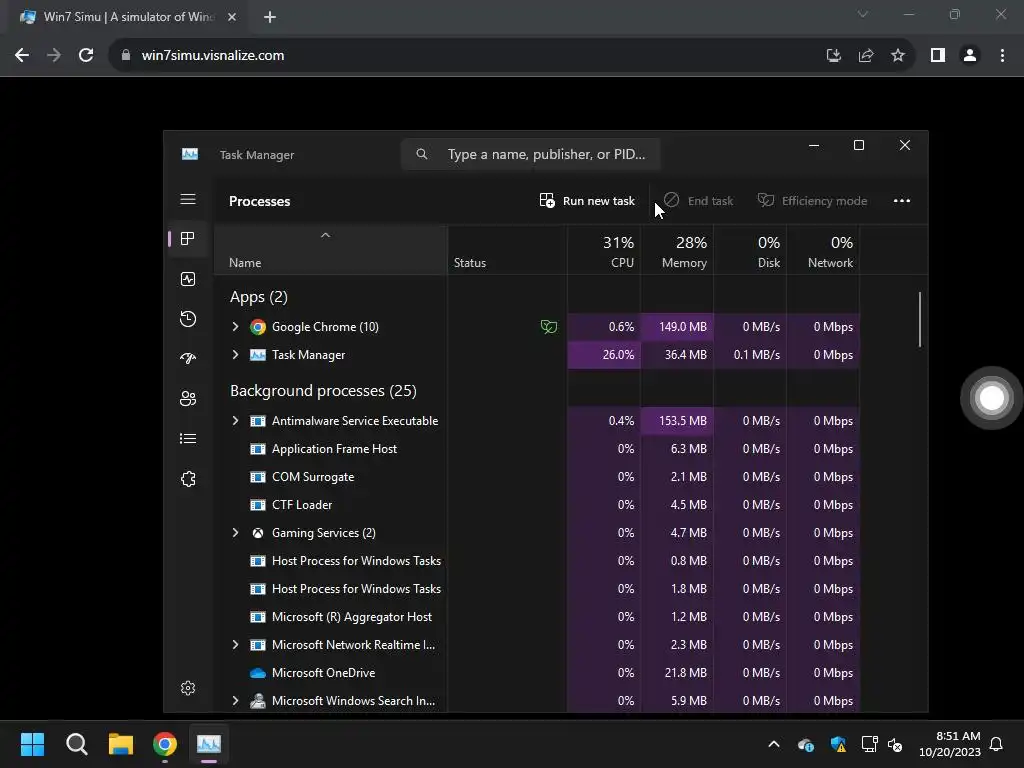The width and height of the screenshot is (1024, 768).
Task: Open Task Manager settings gear
Action: coord(188,688)
